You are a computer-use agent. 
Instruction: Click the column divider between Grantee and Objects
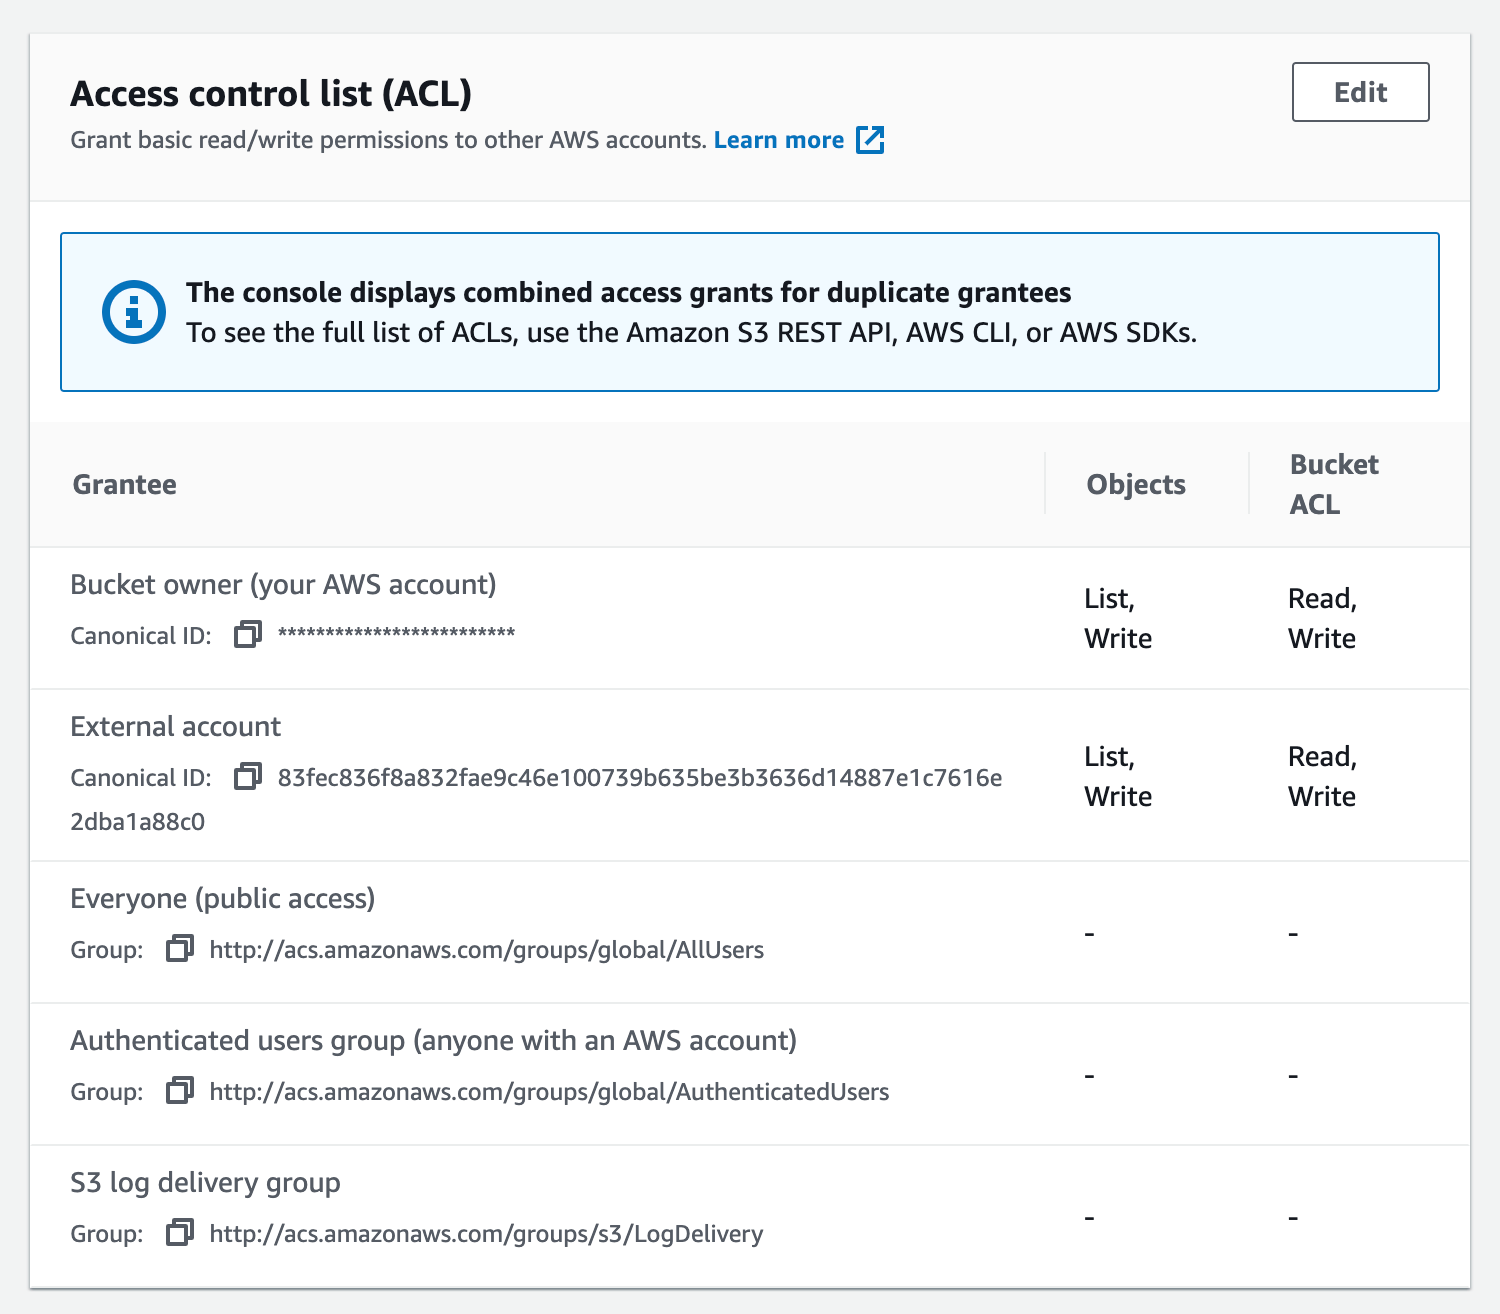click(x=1045, y=484)
